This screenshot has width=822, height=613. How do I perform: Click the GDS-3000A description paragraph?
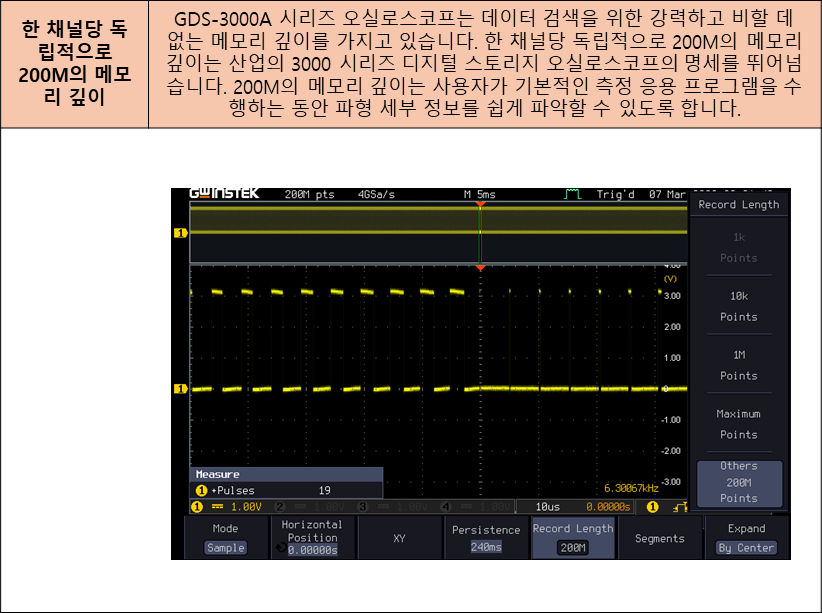(484, 63)
